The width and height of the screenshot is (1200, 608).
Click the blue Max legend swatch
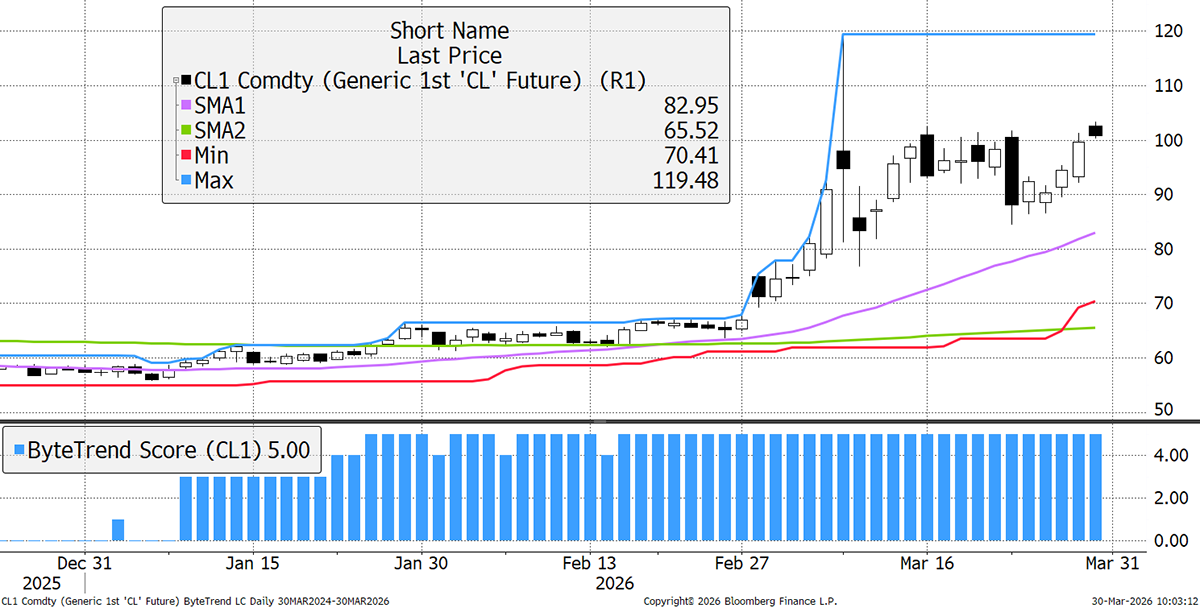tap(186, 181)
